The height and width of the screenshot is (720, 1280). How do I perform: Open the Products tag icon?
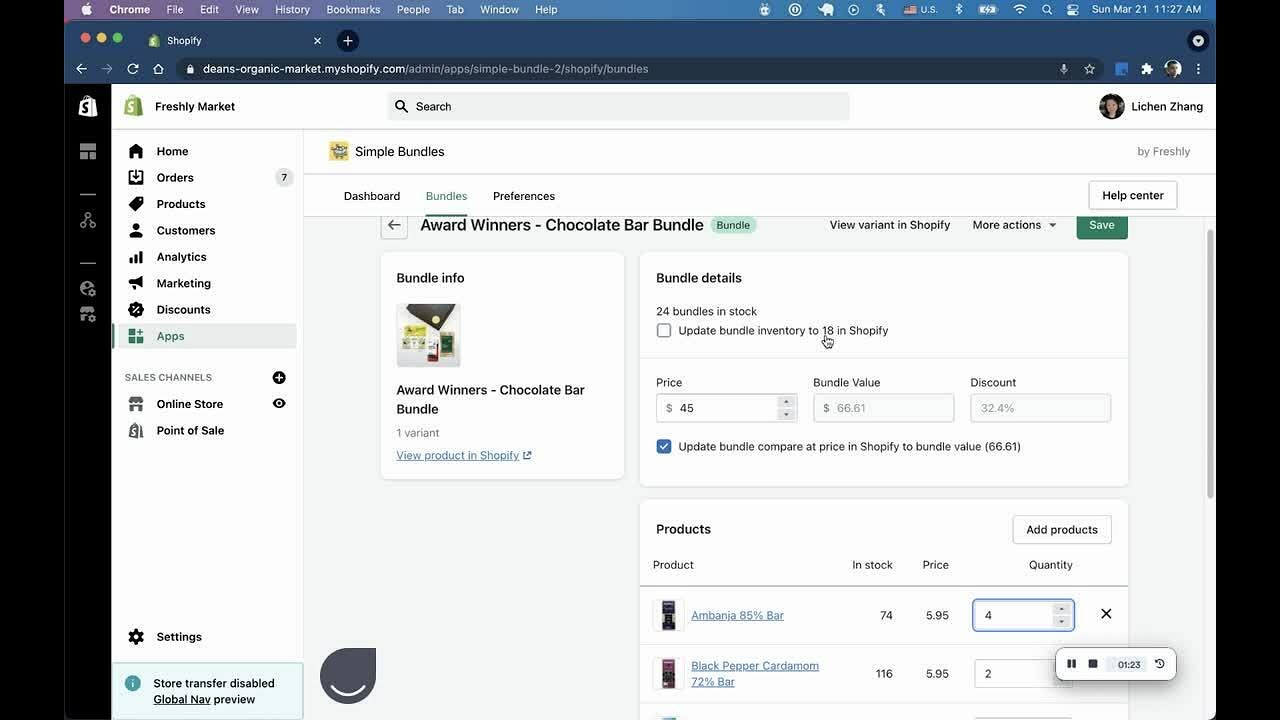136,204
